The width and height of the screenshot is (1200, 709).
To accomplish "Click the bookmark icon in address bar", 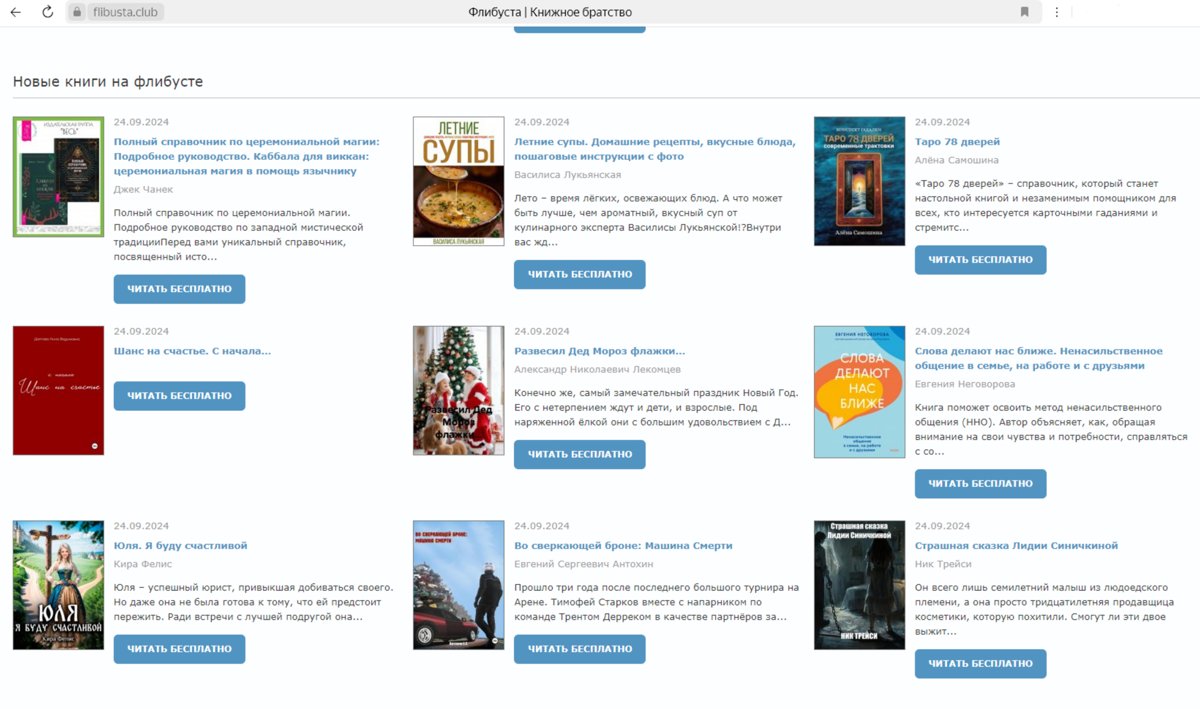I will coord(1024,12).
